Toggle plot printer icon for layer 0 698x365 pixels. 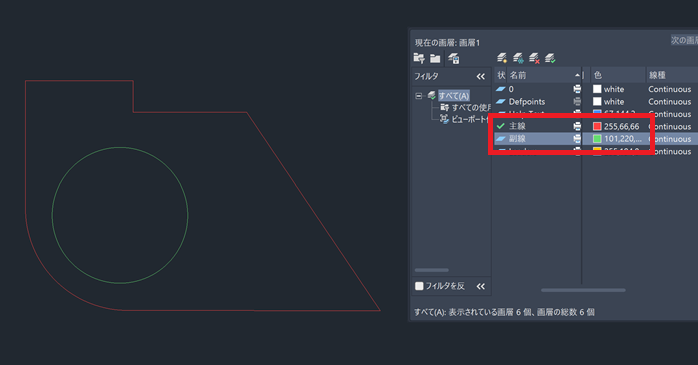pyautogui.click(x=577, y=89)
